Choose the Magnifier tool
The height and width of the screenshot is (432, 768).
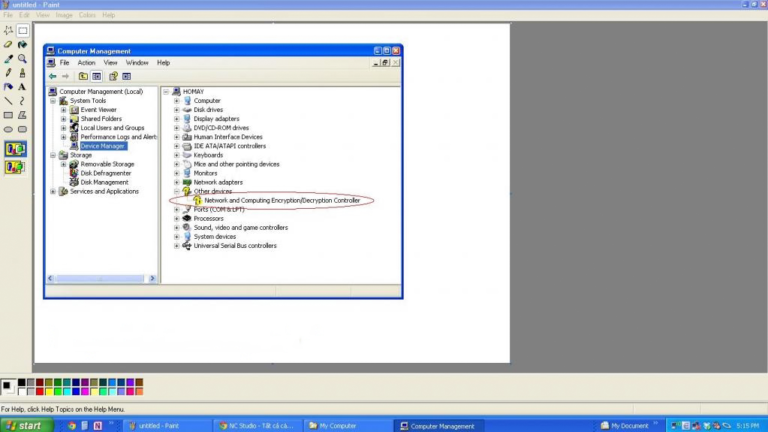tap(22, 58)
